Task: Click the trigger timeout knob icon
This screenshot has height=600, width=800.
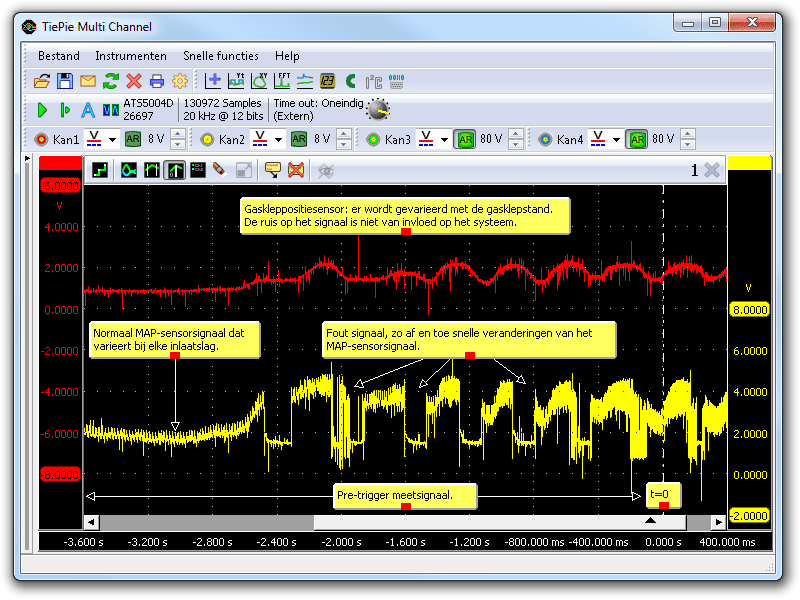Action: 378,109
